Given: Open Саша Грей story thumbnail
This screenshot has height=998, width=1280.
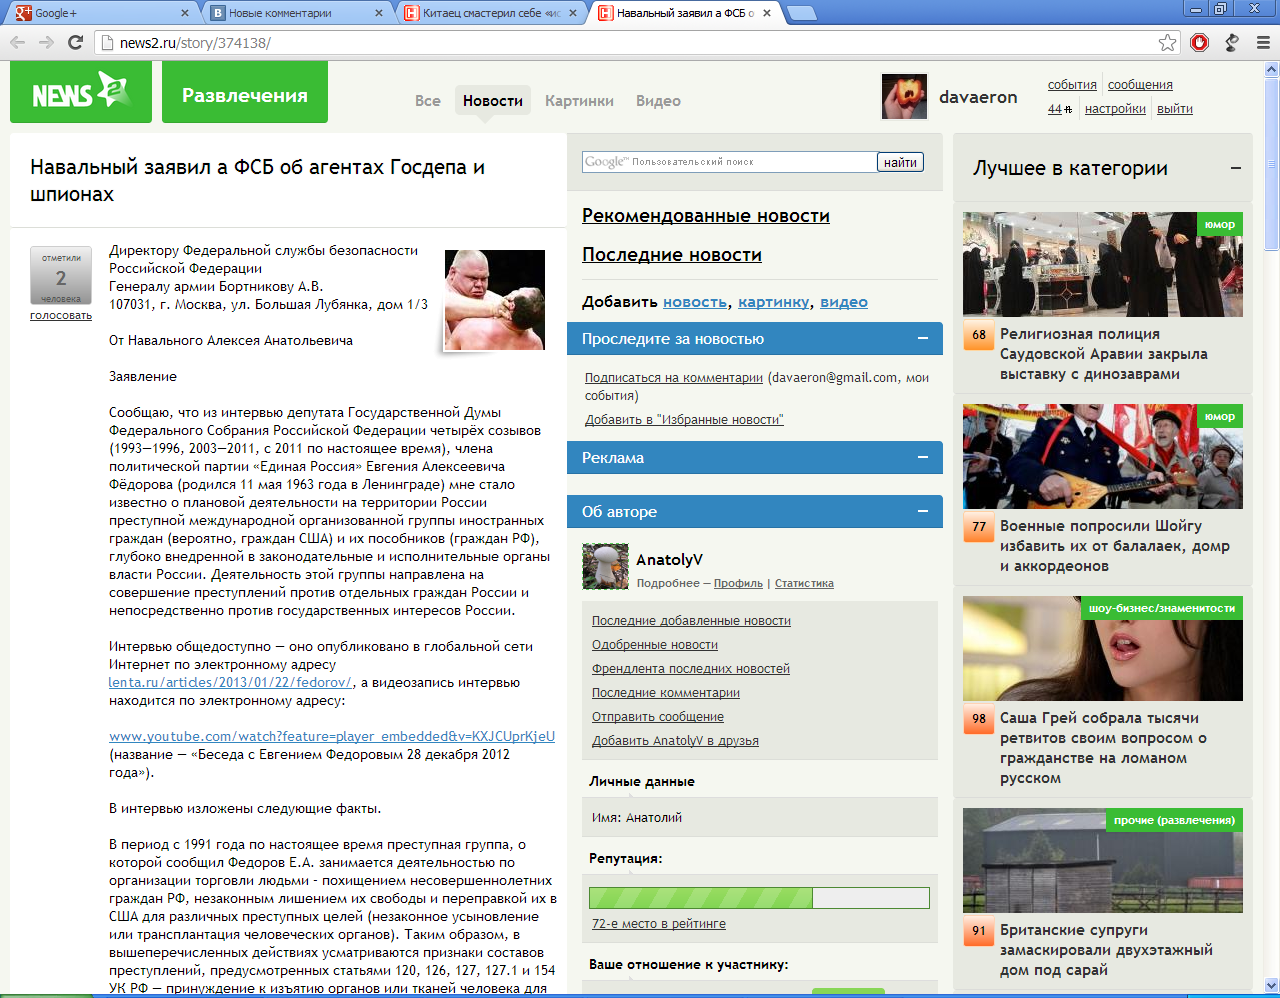Looking at the screenshot, I should click(x=1103, y=648).
